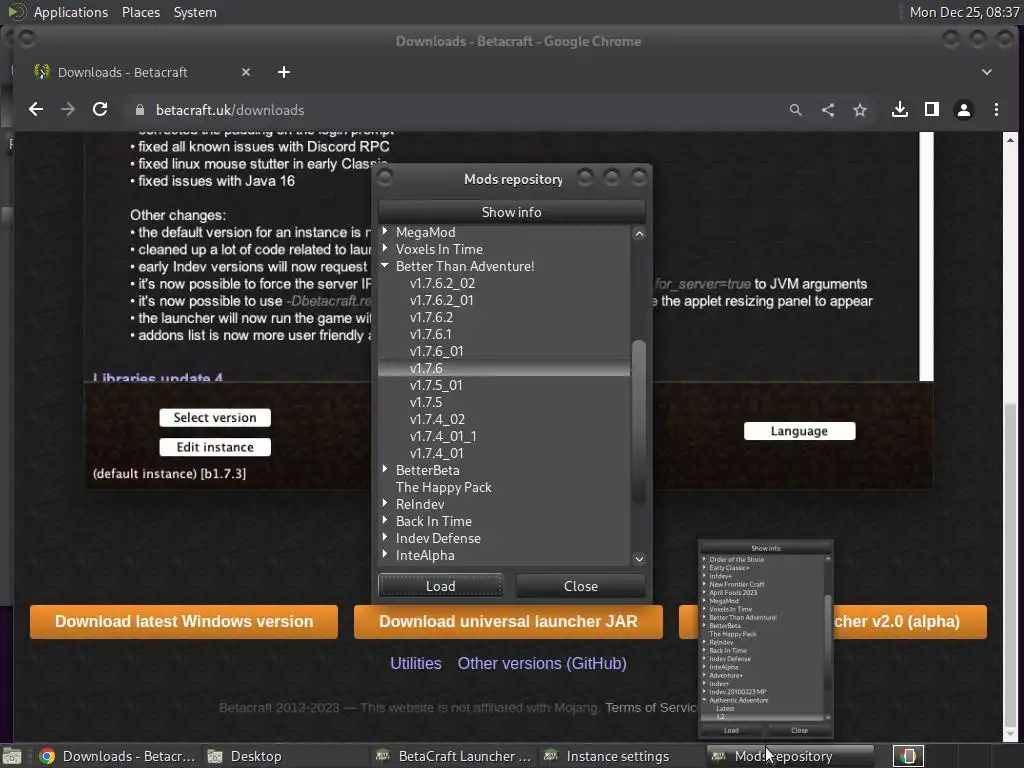Collapse the Better Than Adventure! node
Screen dimensions: 1024x768
(x=385, y=265)
